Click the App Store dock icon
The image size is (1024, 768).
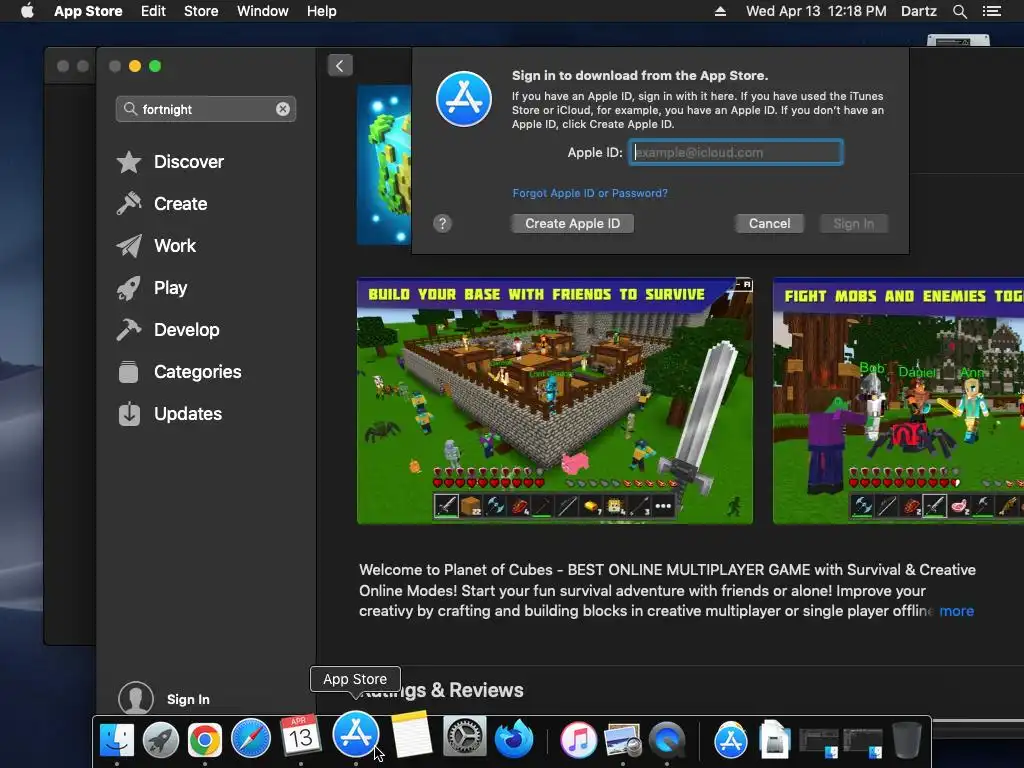356,735
